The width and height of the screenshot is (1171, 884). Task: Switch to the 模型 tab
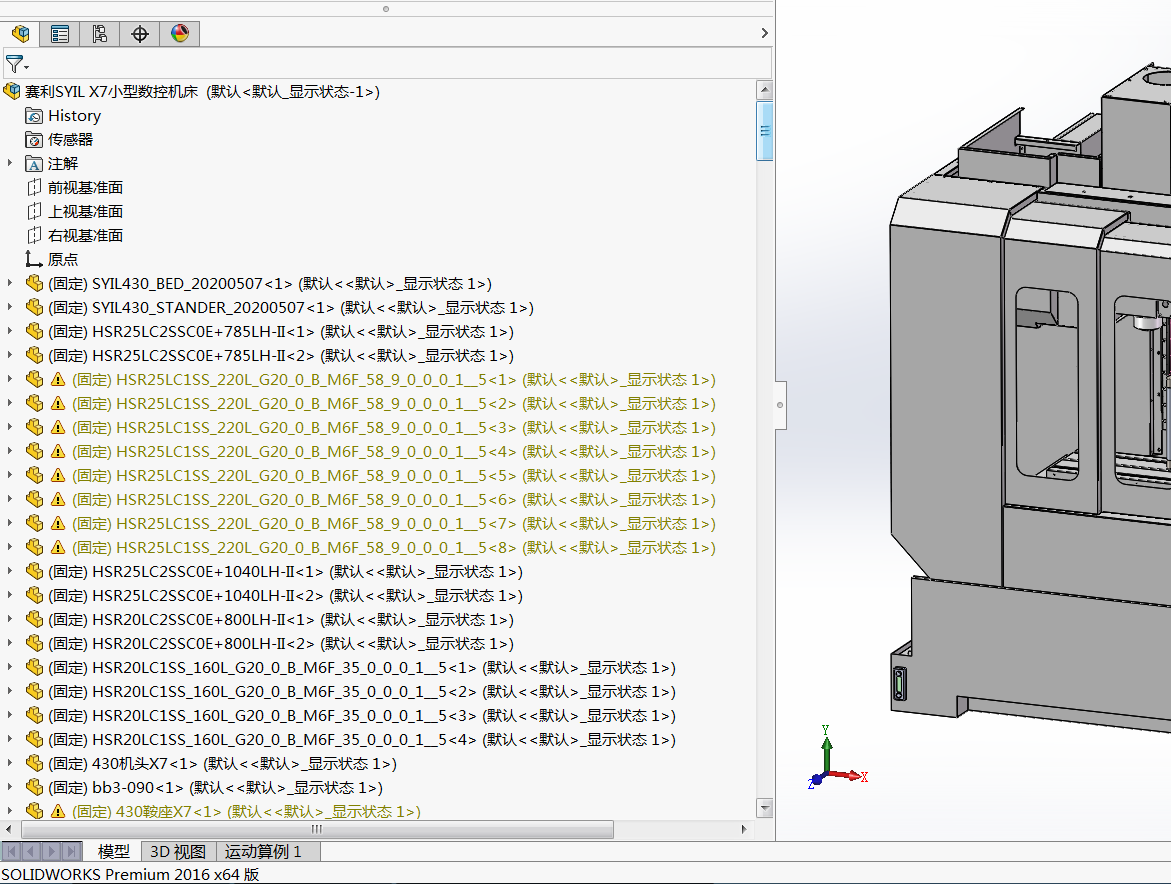(114, 852)
